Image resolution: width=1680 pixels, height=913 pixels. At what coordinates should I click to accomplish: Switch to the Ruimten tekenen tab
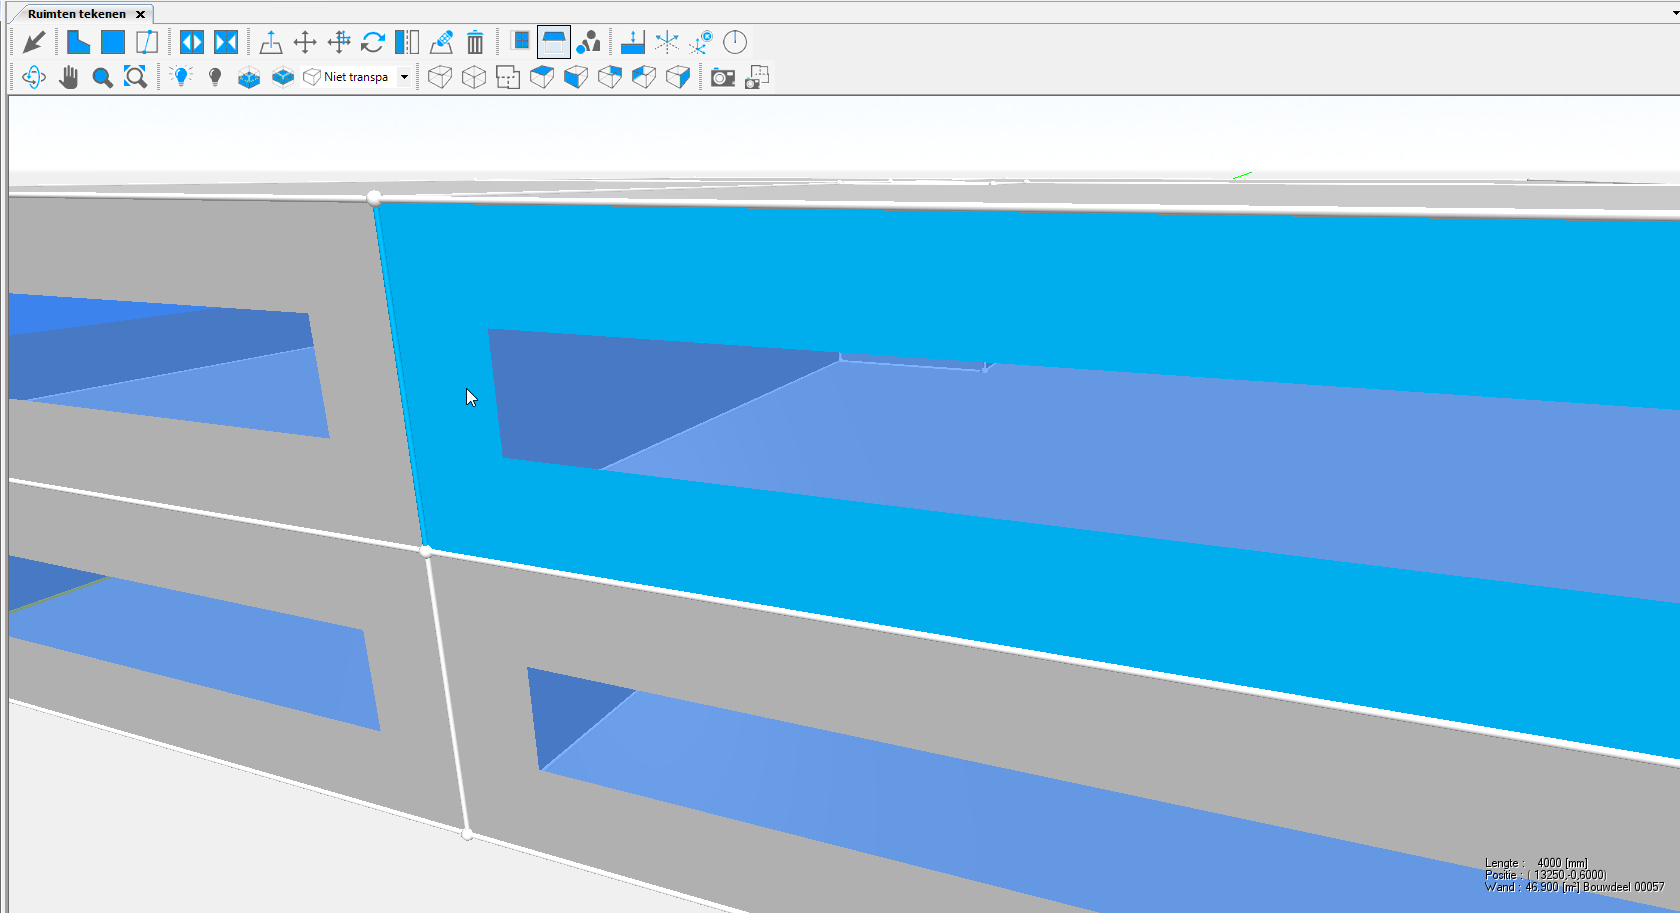click(77, 14)
